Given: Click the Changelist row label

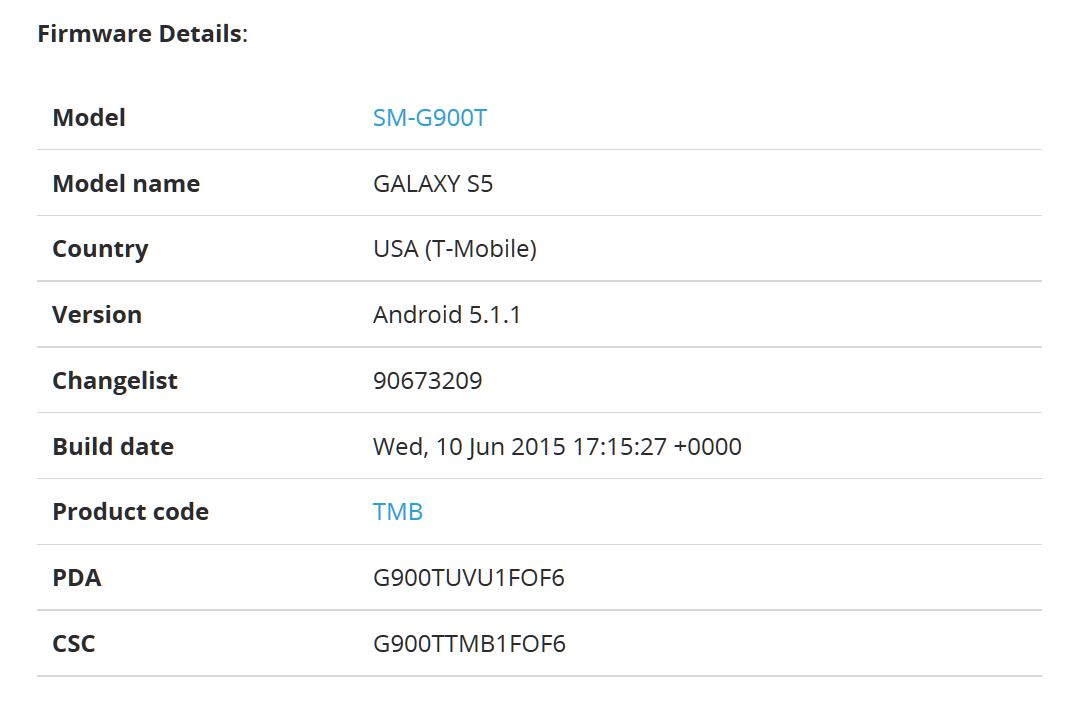Looking at the screenshot, I should (x=115, y=381).
